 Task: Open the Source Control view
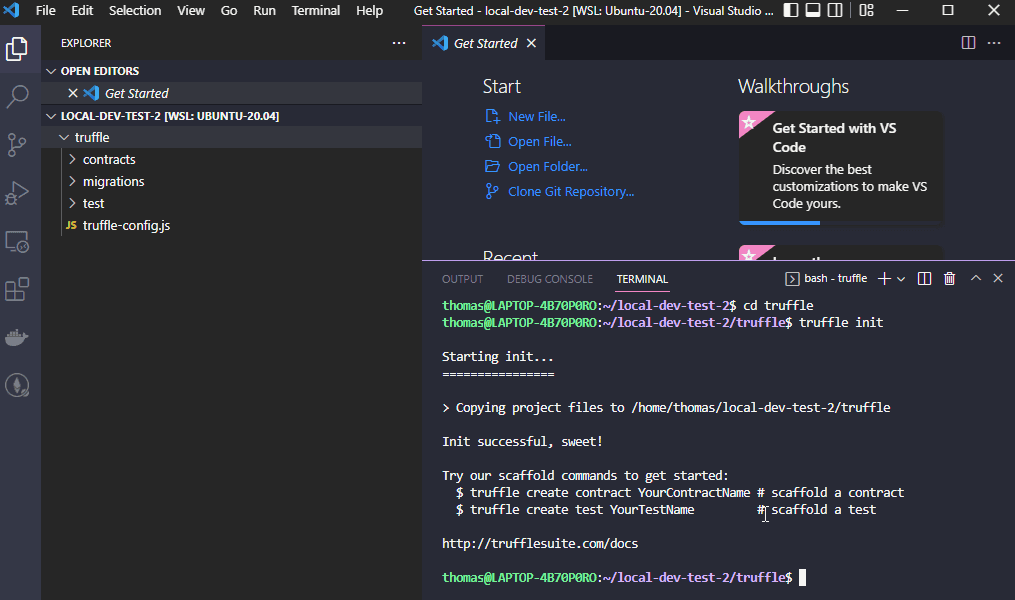click(x=17, y=145)
